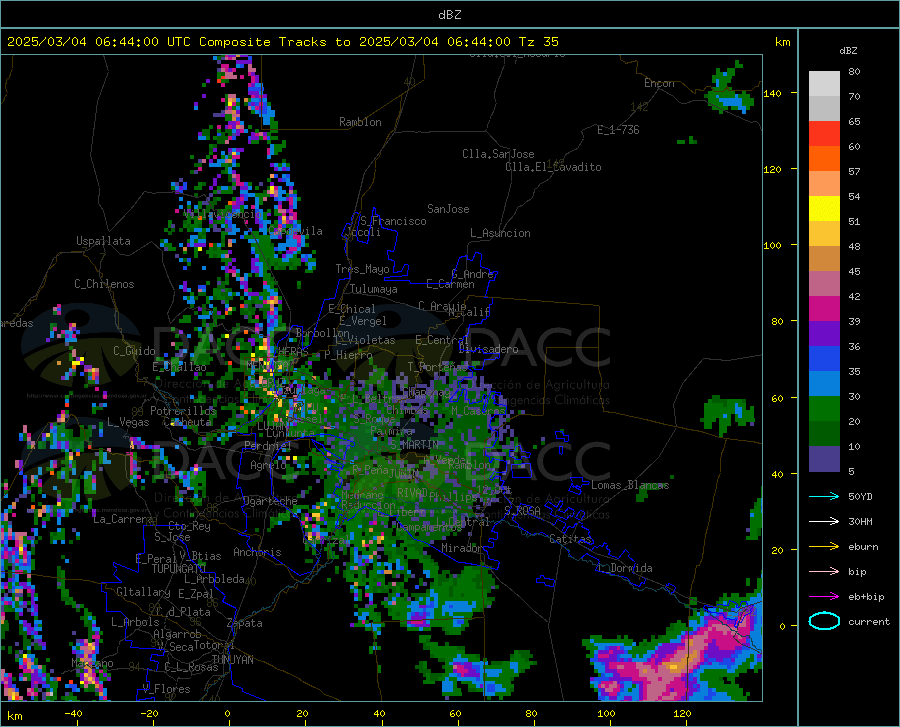Click the Uspallata town label
This screenshot has height=727, width=900.
coord(103,241)
